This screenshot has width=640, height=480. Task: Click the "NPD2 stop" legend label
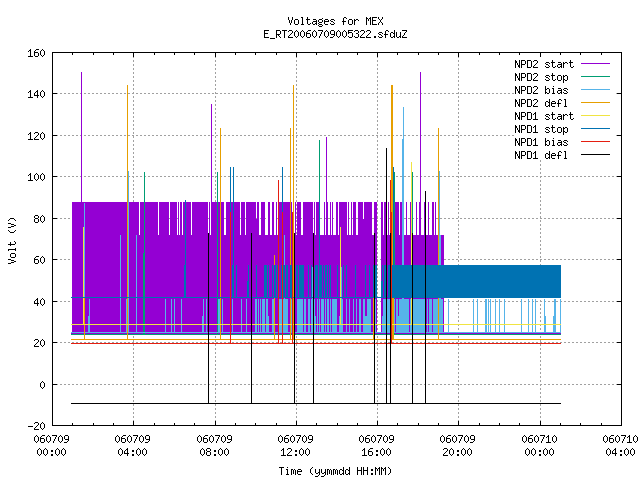pos(541,77)
